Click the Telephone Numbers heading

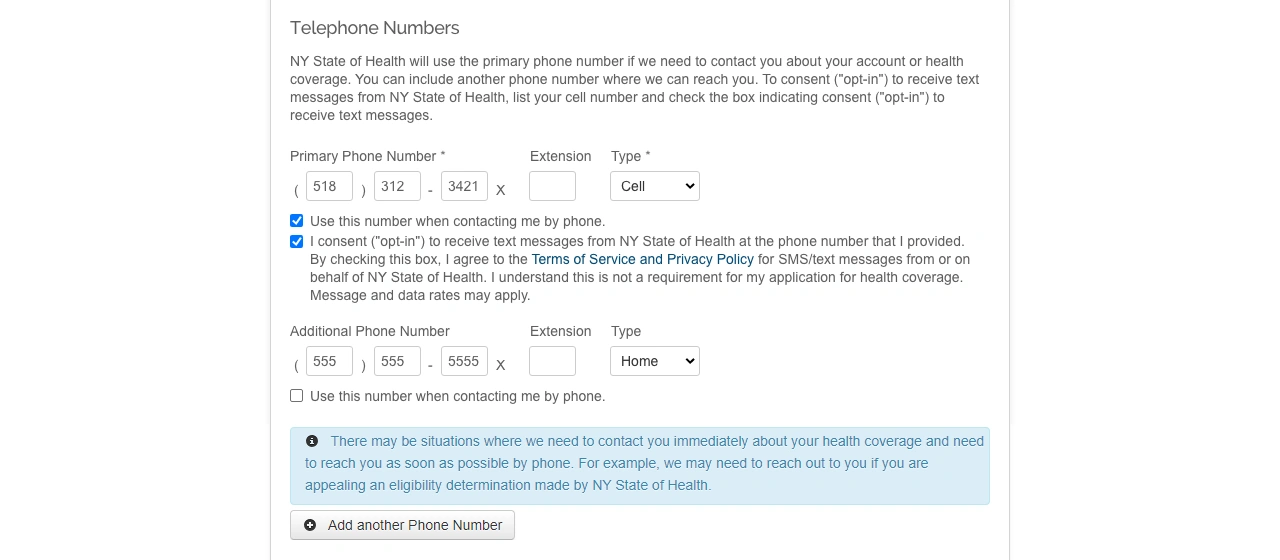(374, 28)
